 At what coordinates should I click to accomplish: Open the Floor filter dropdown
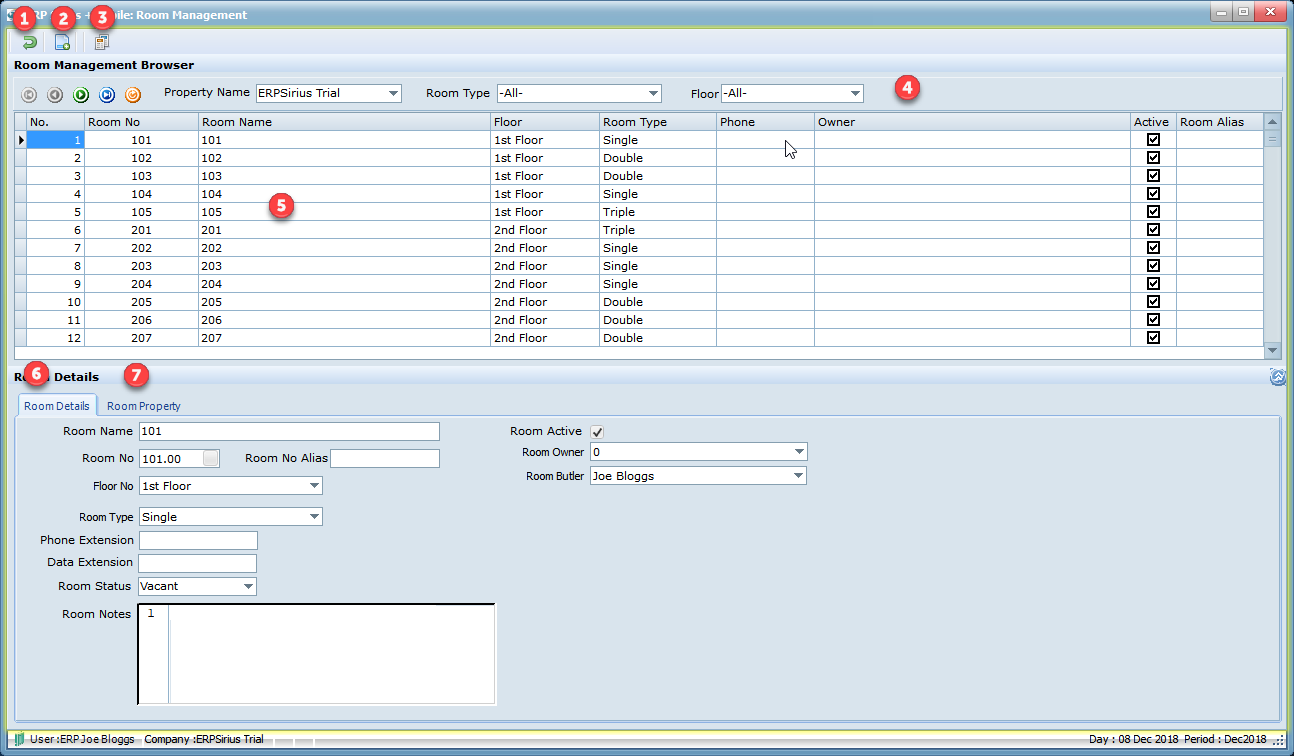(x=855, y=93)
